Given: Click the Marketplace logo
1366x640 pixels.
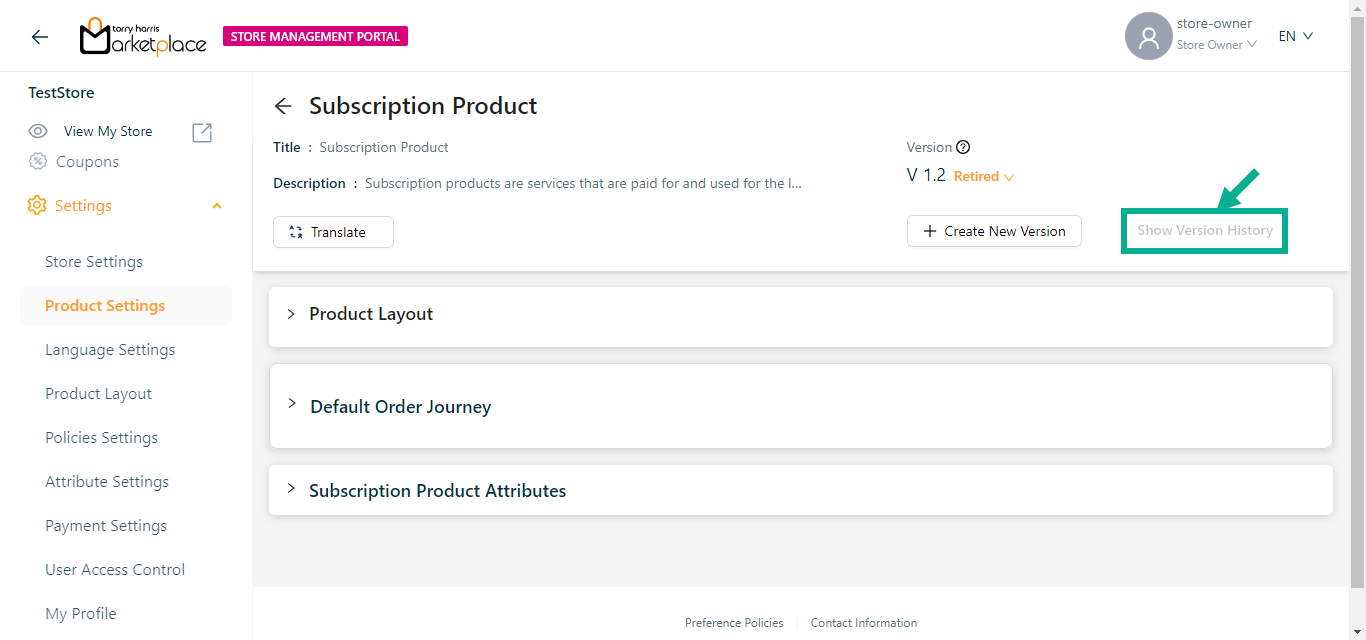Looking at the screenshot, I should [143, 37].
